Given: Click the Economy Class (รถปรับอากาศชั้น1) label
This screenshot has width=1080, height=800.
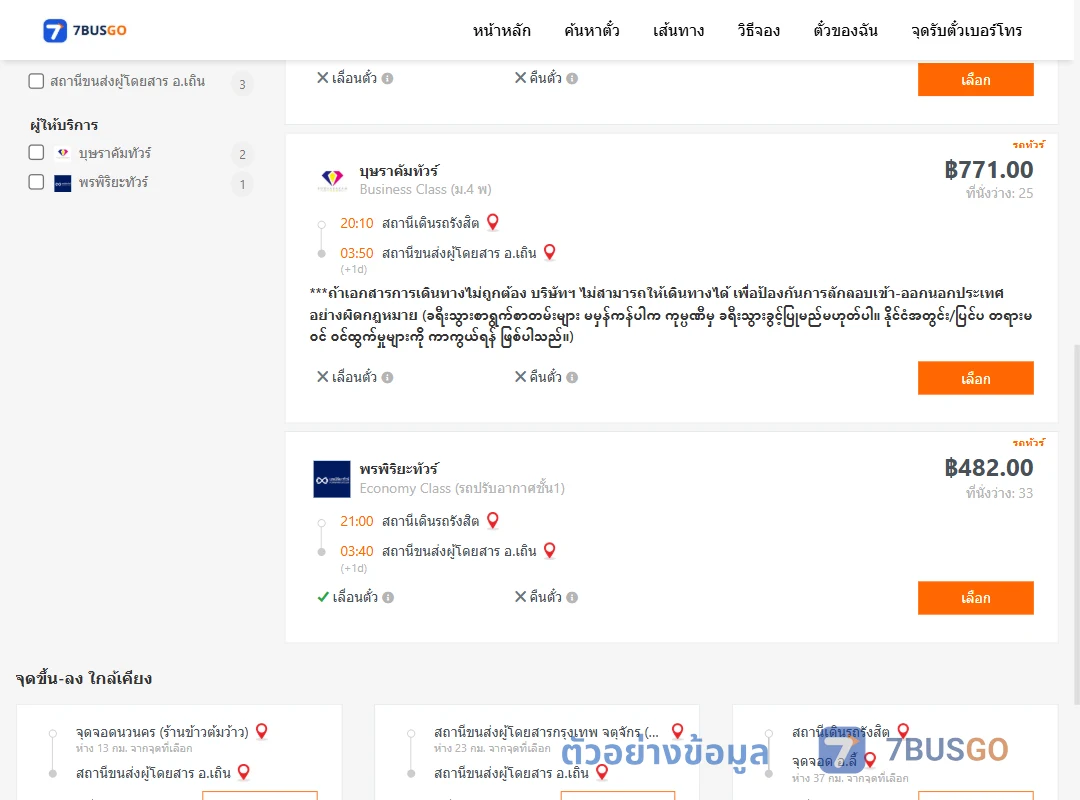Looking at the screenshot, I should [462, 489].
